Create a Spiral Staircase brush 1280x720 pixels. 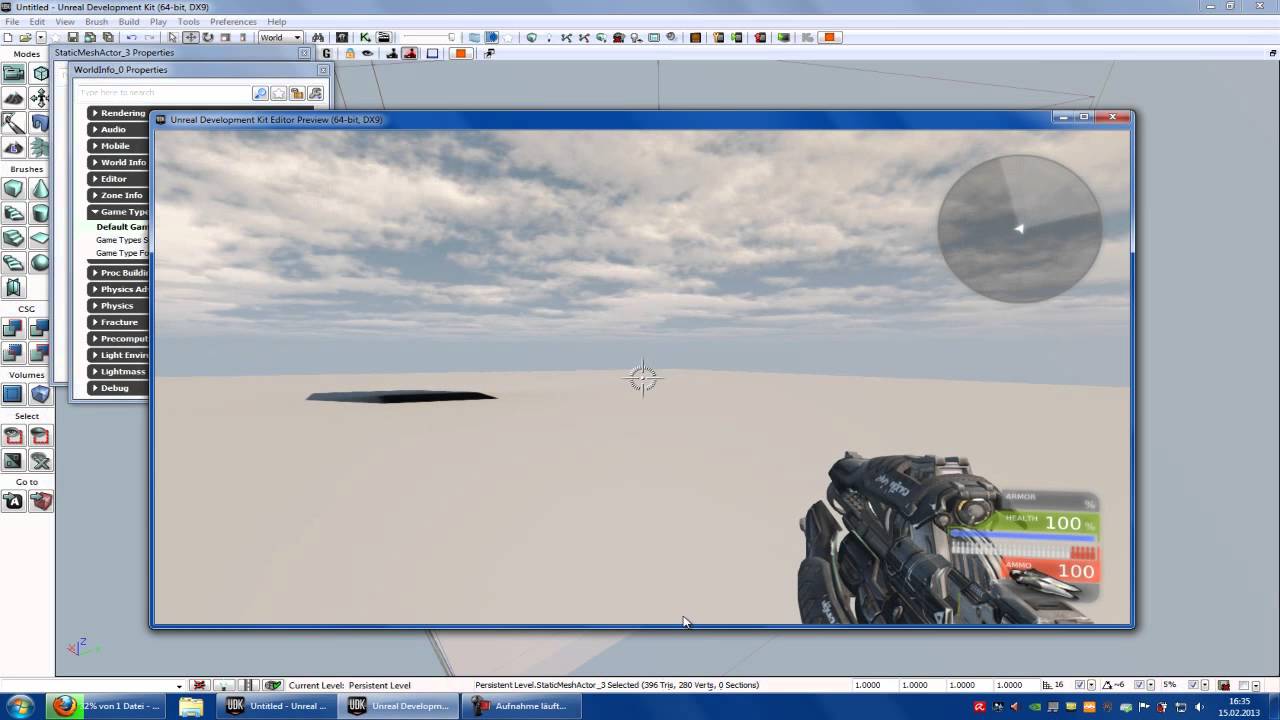[x=13, y=263]
